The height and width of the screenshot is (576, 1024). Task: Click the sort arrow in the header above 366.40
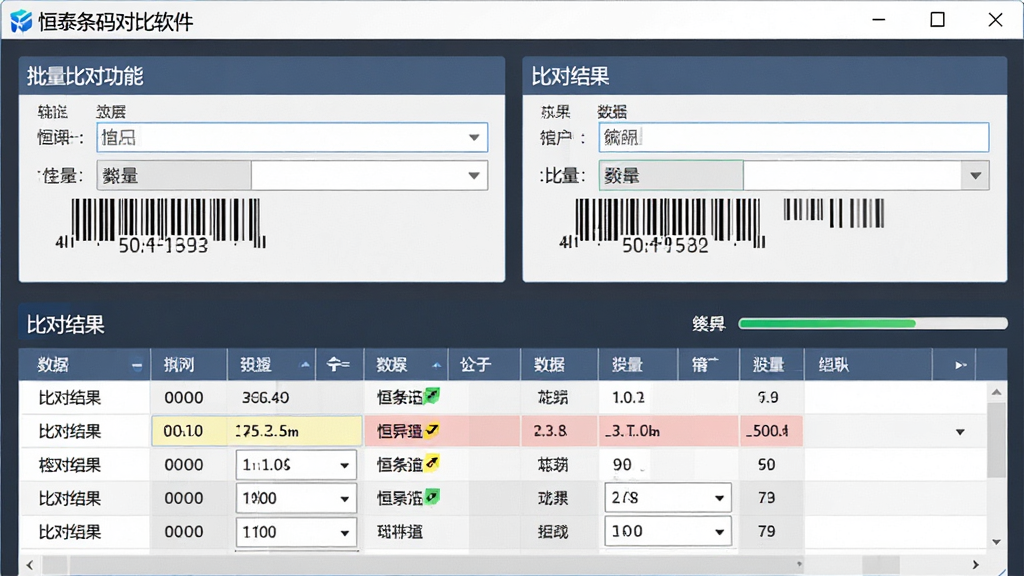[x=304, y=365]
